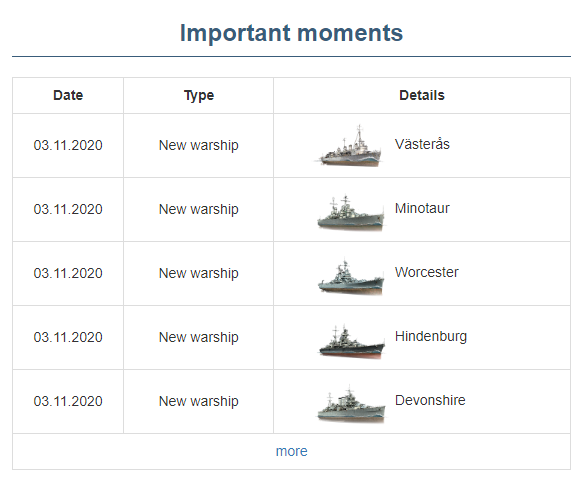This screenshot has width=579, height=479.
Task: Select New warship in the Worcester row
Action: (x=199, y=273)
